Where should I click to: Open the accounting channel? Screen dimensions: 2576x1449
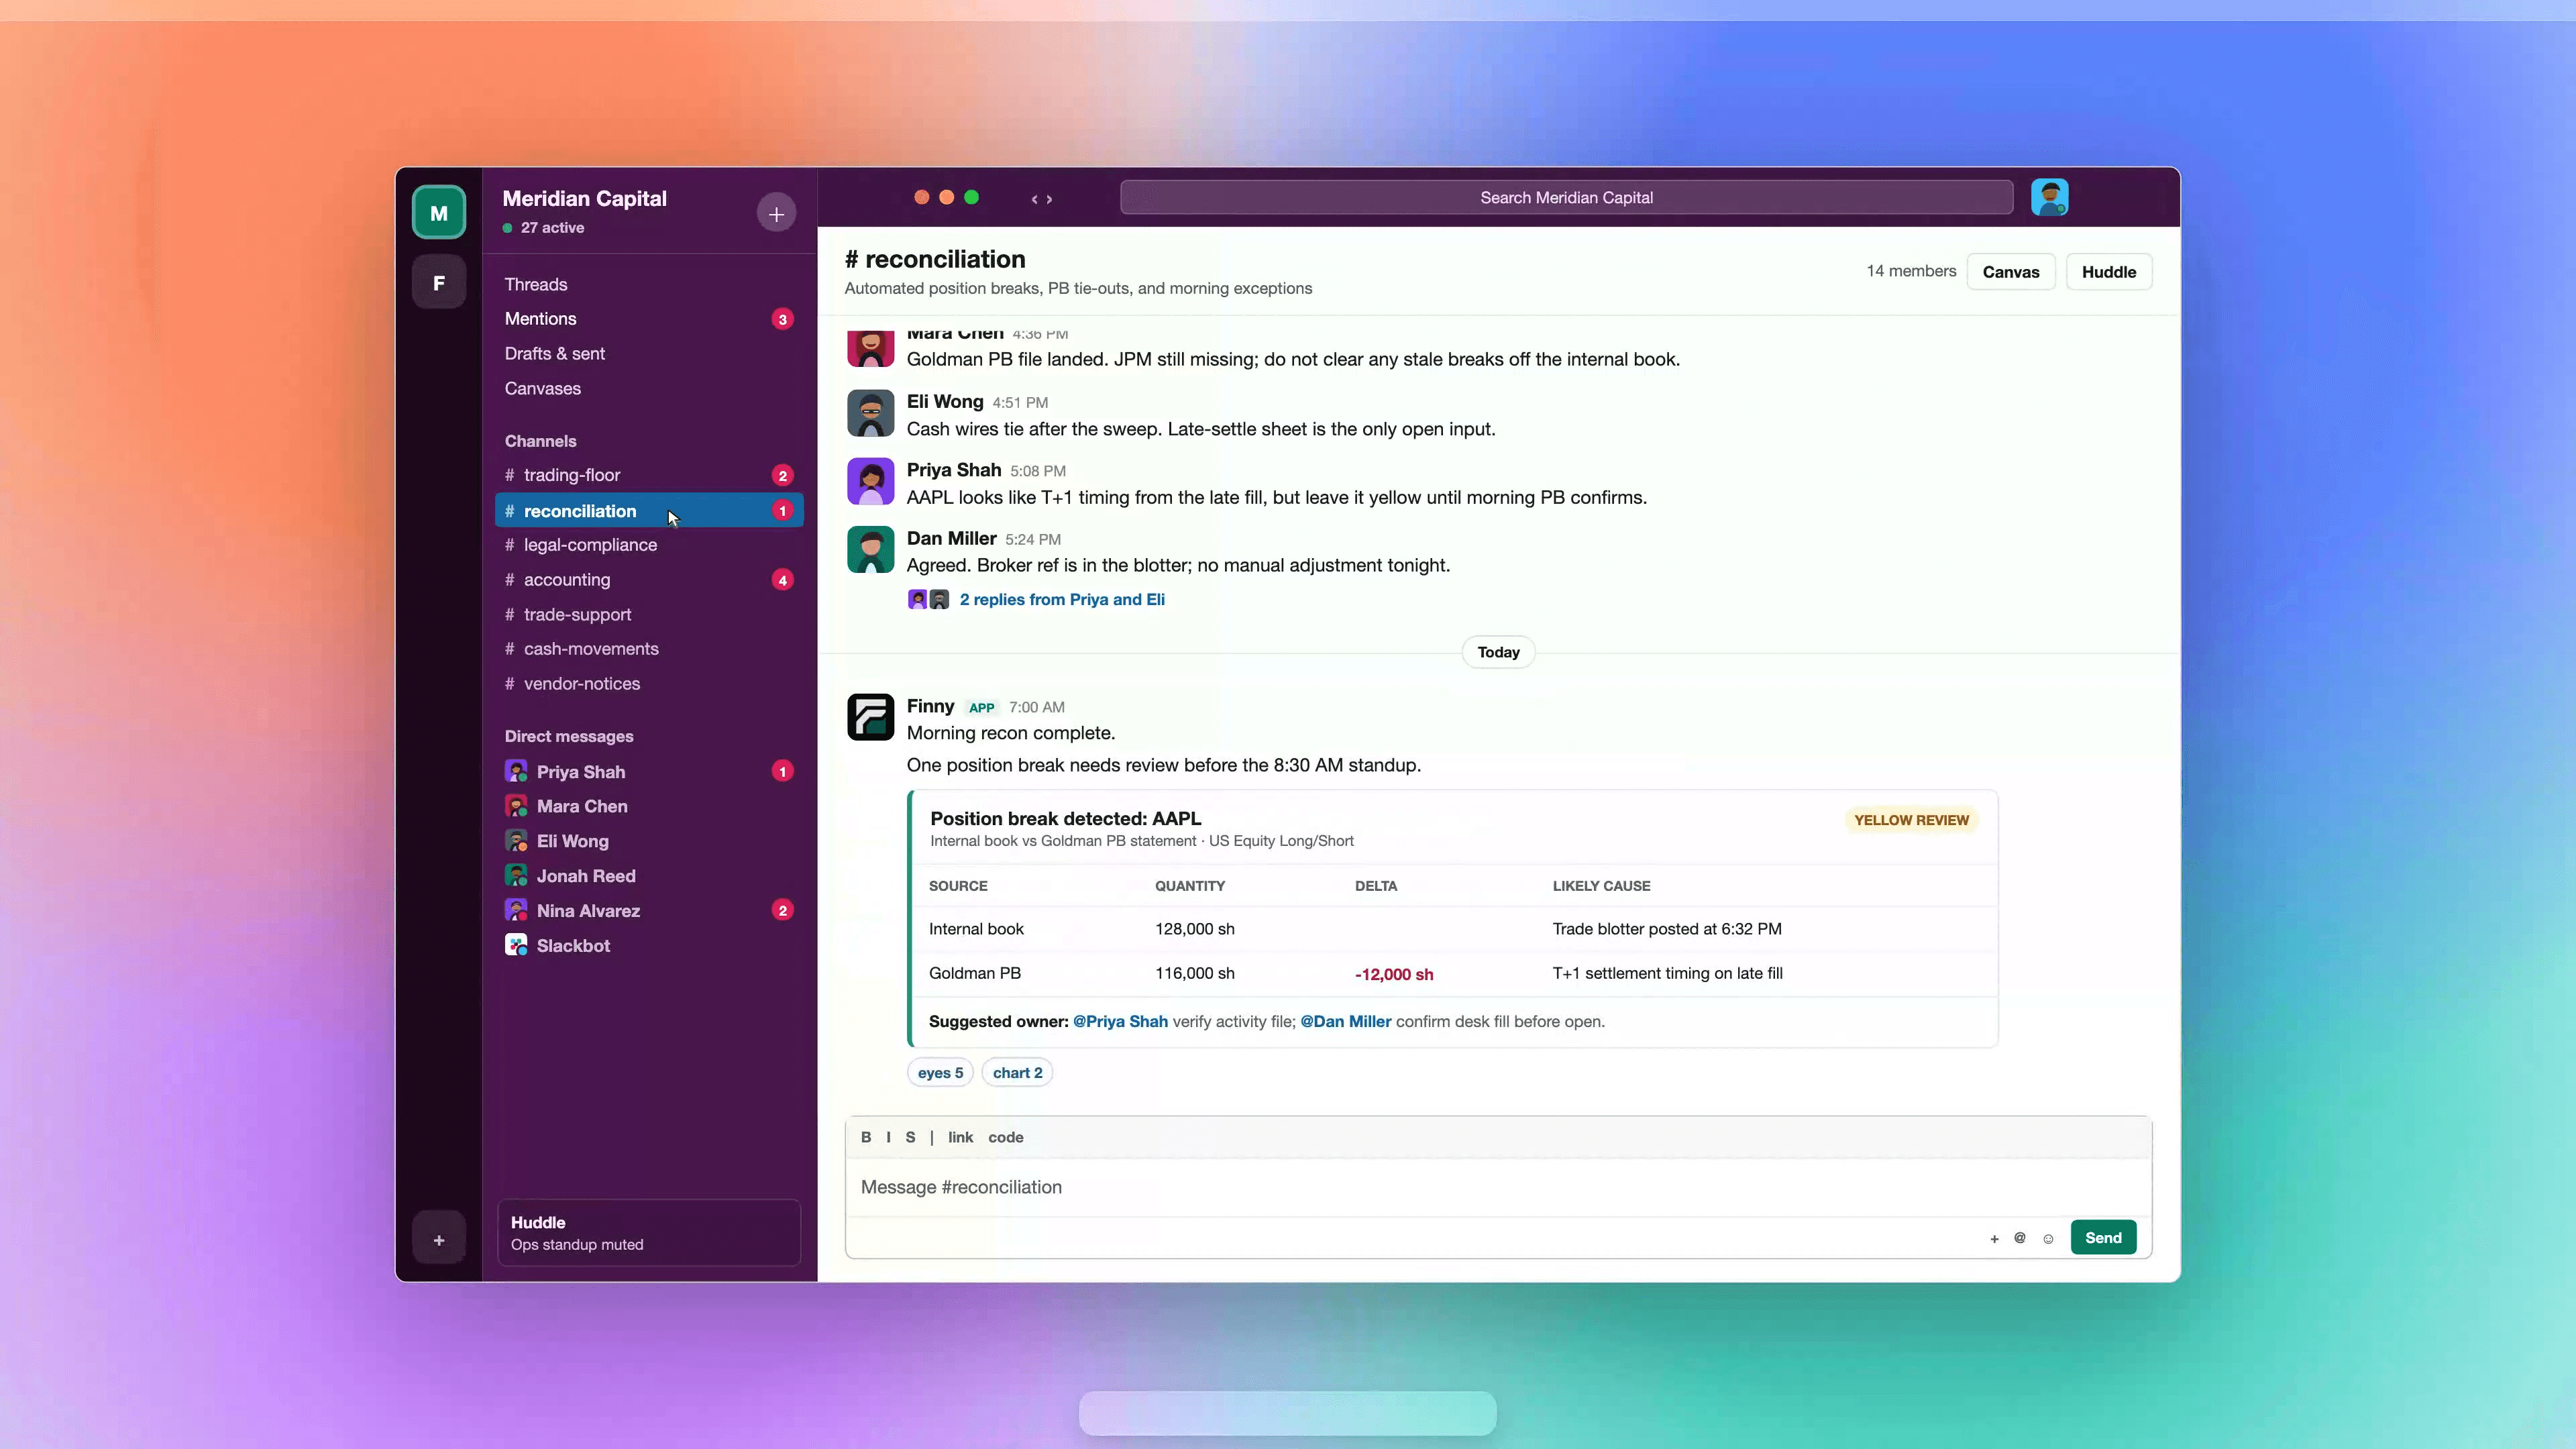[x=649, y=580]
